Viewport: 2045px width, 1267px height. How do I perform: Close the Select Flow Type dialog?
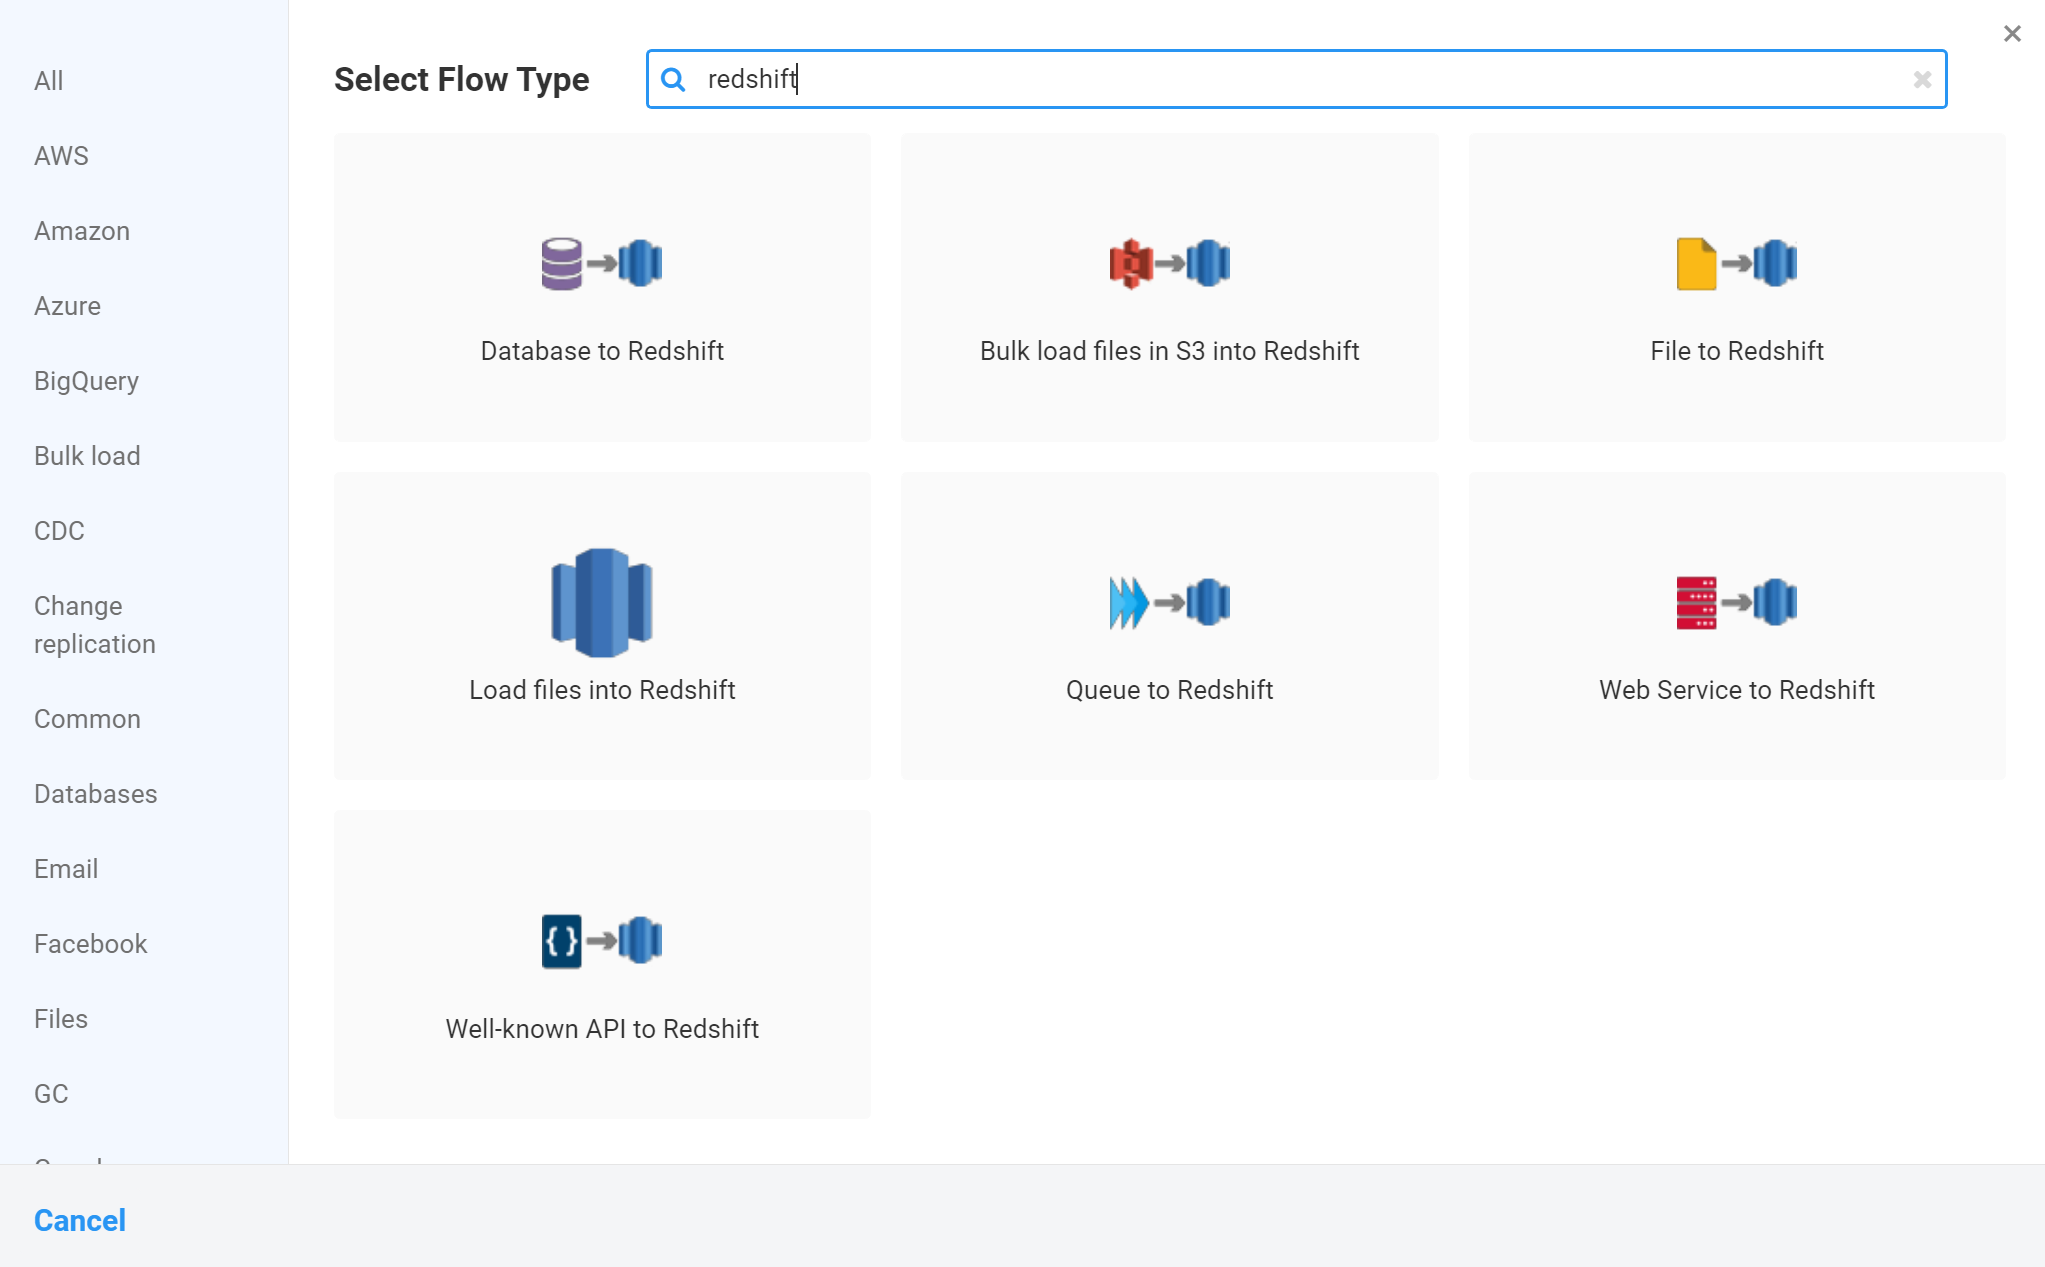point(2011,33)
